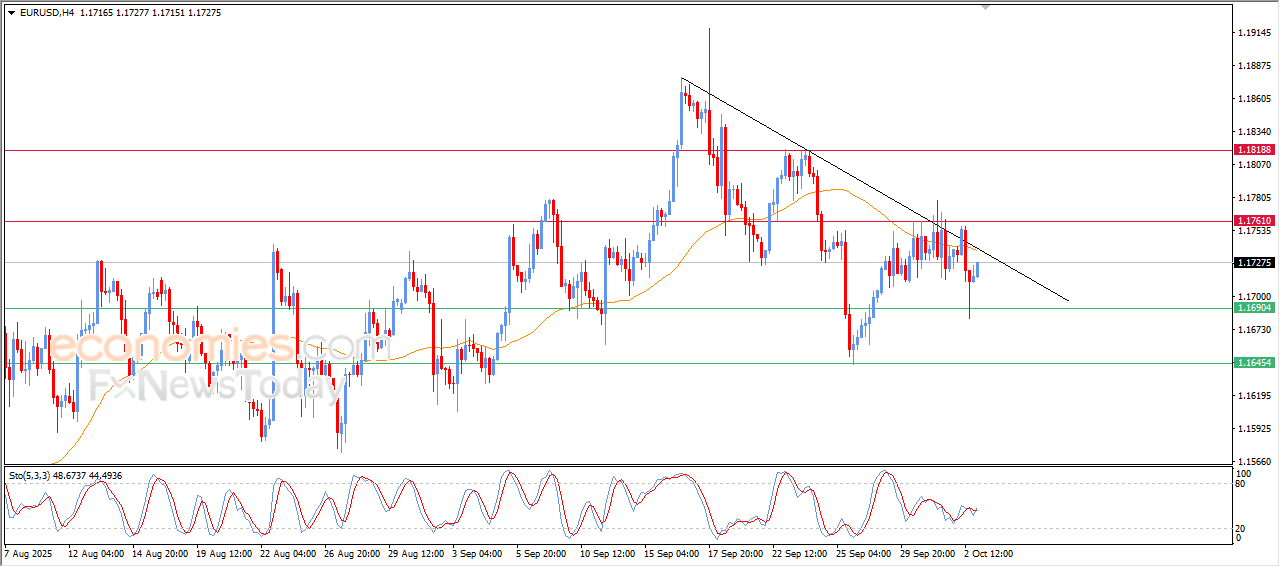Click the 1.17000 price axis value

pyautogui.click(x=1254, y=297)
